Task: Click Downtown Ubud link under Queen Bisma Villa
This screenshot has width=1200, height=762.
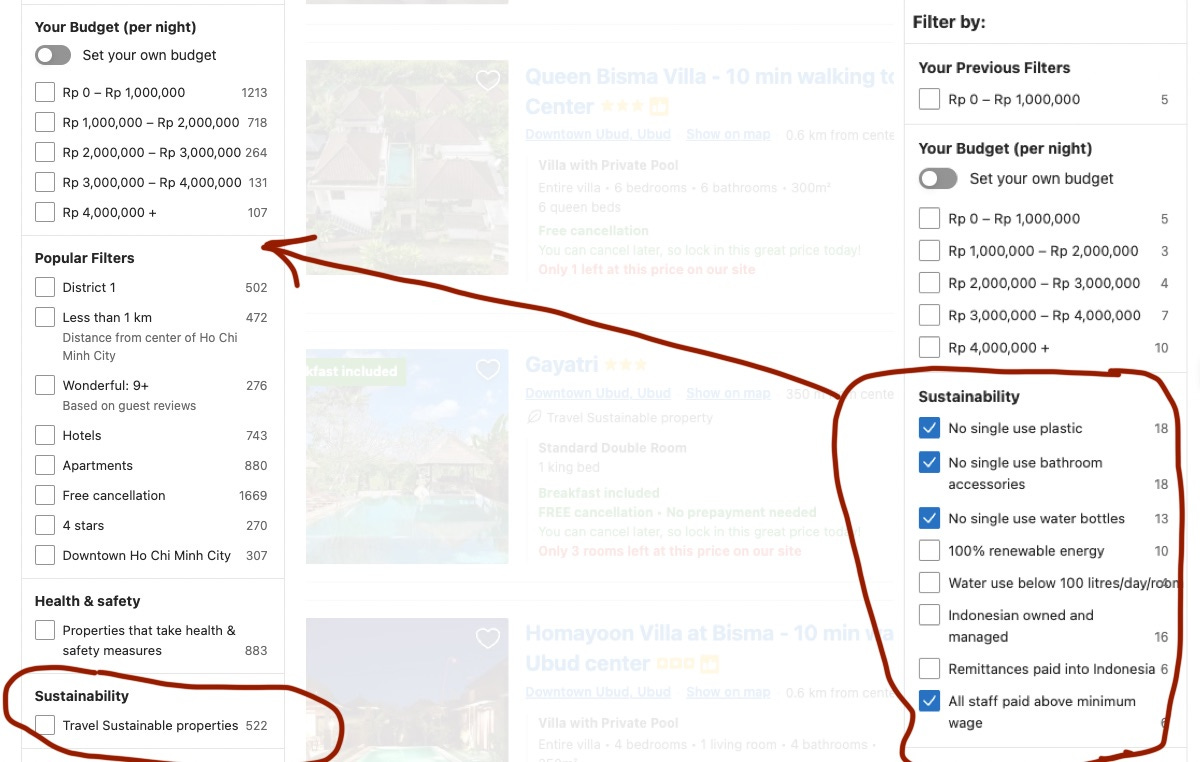Action: pos(598,134)
